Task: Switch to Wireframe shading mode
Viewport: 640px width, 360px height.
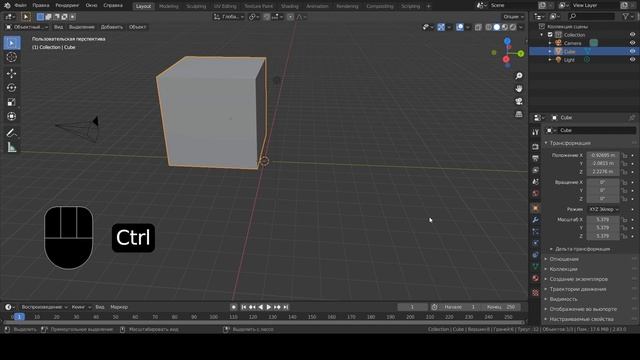Action: coord(488,27)
